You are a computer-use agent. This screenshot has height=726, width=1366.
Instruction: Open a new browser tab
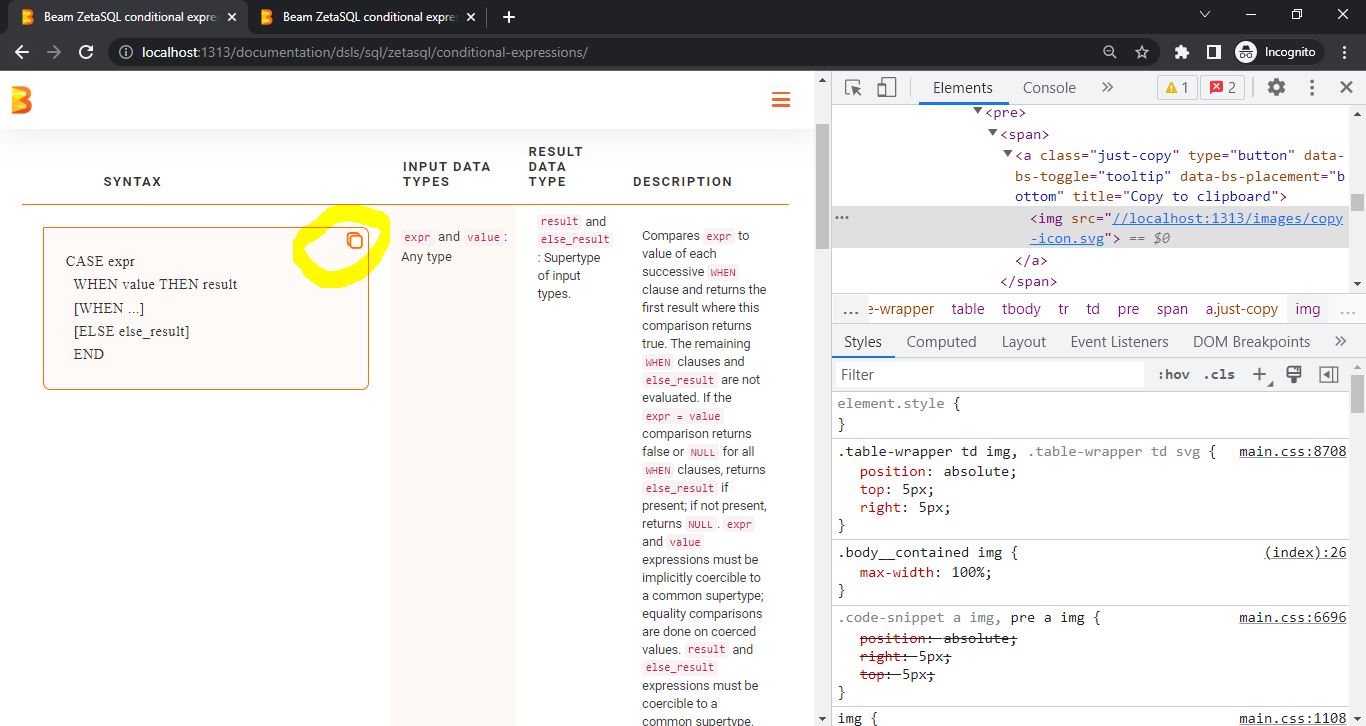[x=508, y=17]
